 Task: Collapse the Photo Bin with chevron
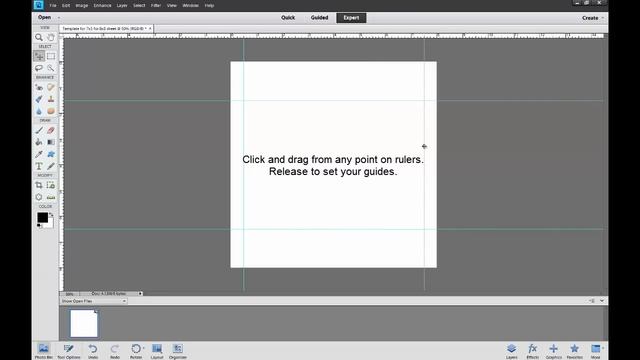point(602,301)
